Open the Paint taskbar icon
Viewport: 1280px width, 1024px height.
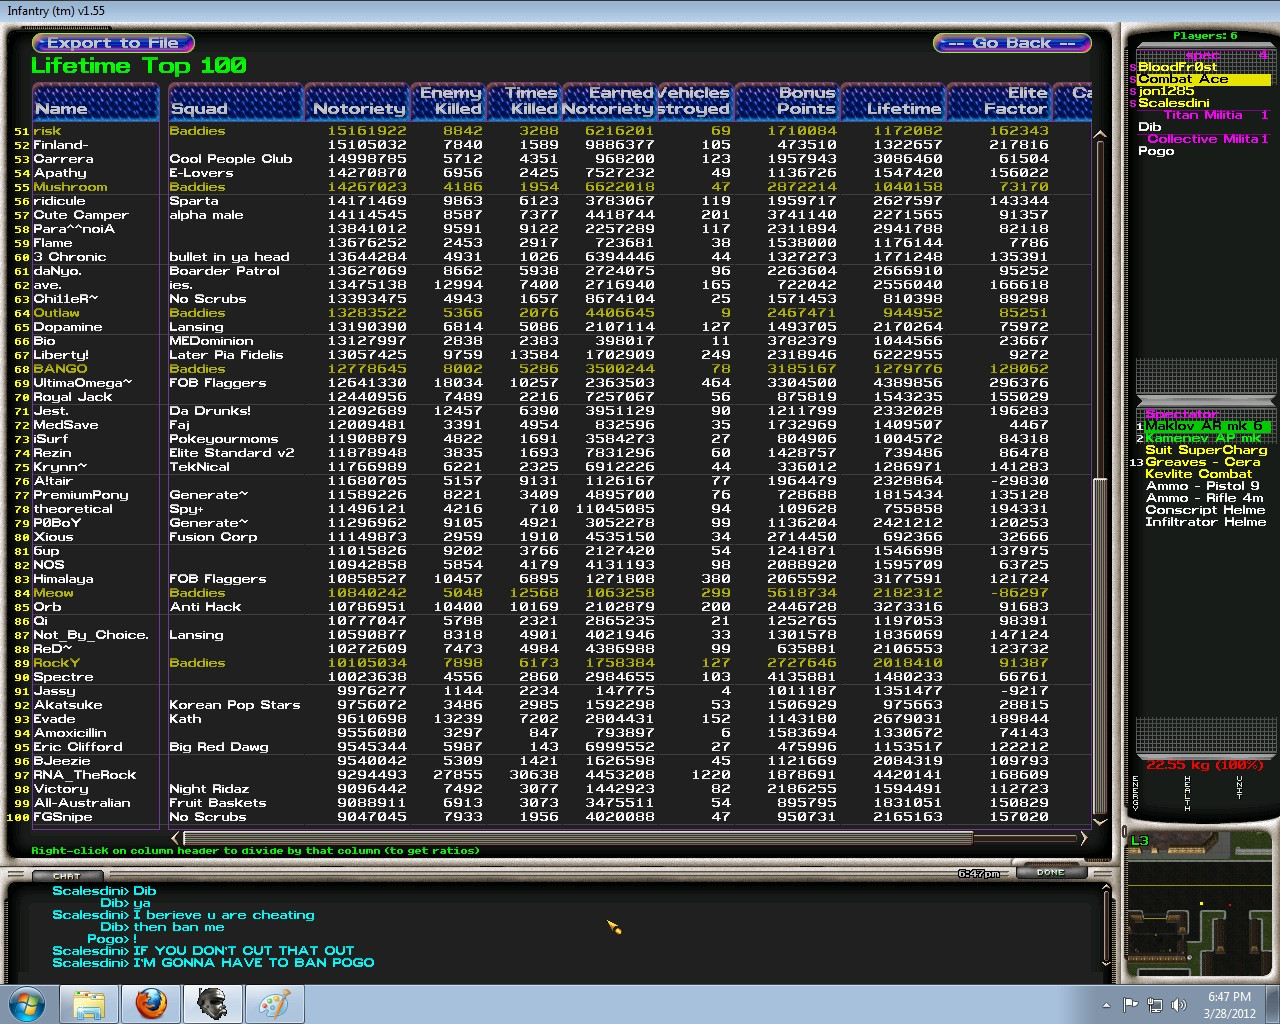pyautogui.click(x=273, y=1003)
